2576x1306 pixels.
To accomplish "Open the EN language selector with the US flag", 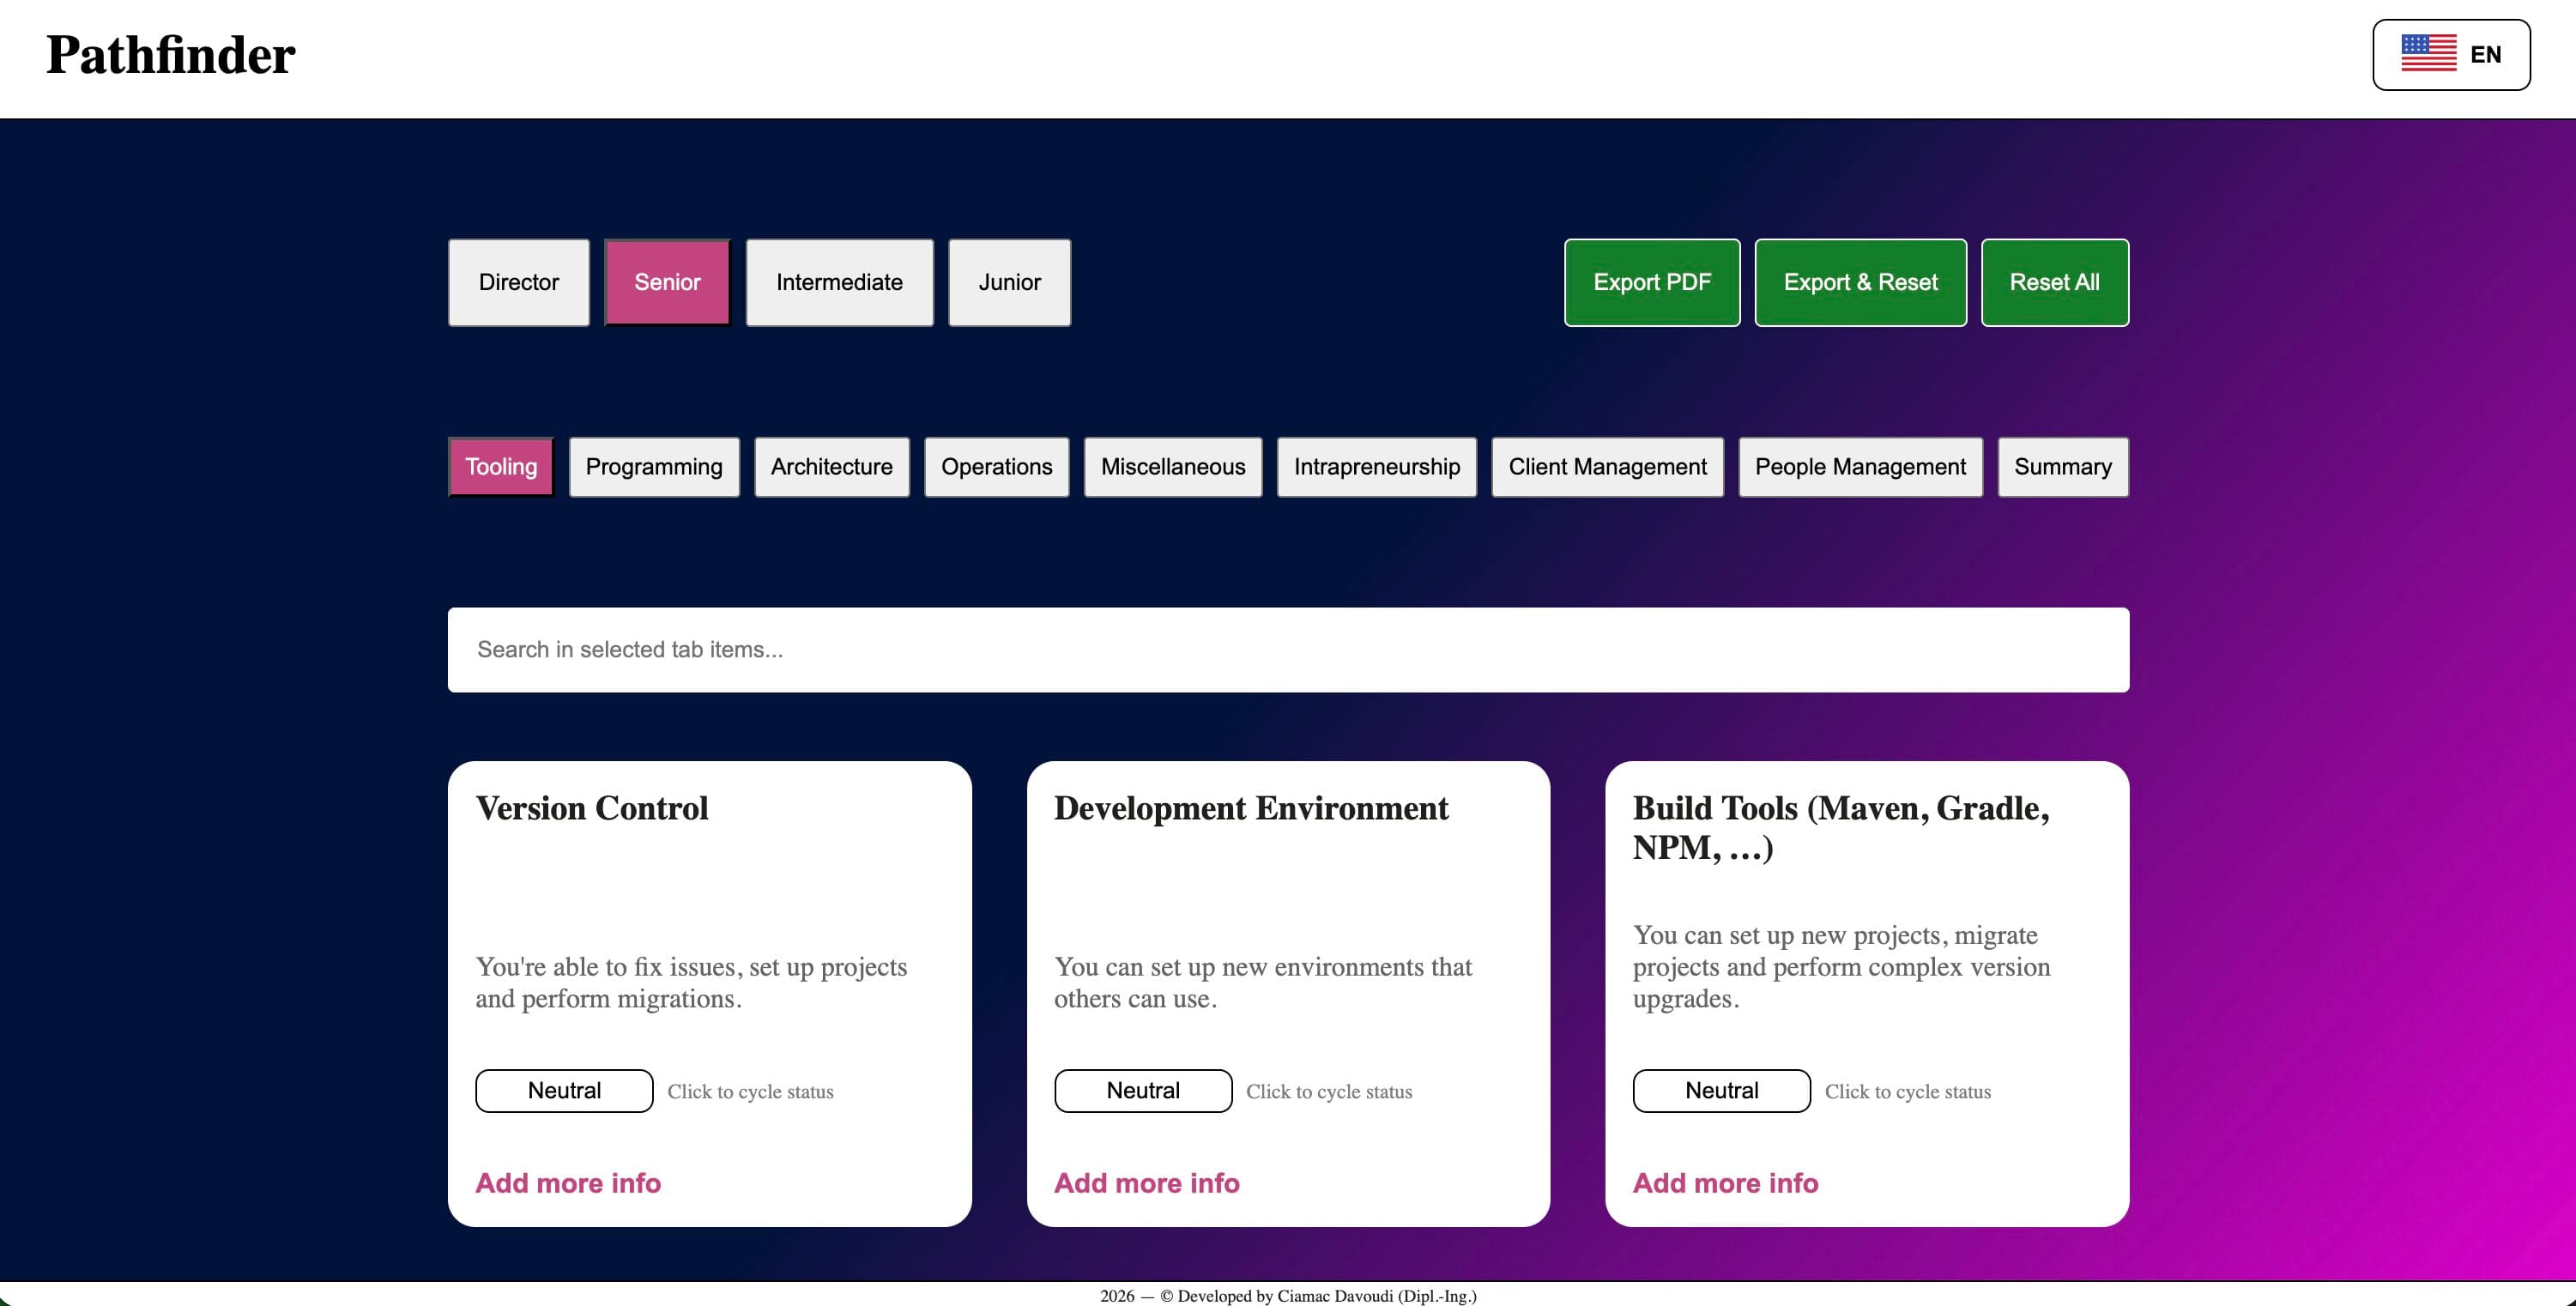I will click(2450, 55).
